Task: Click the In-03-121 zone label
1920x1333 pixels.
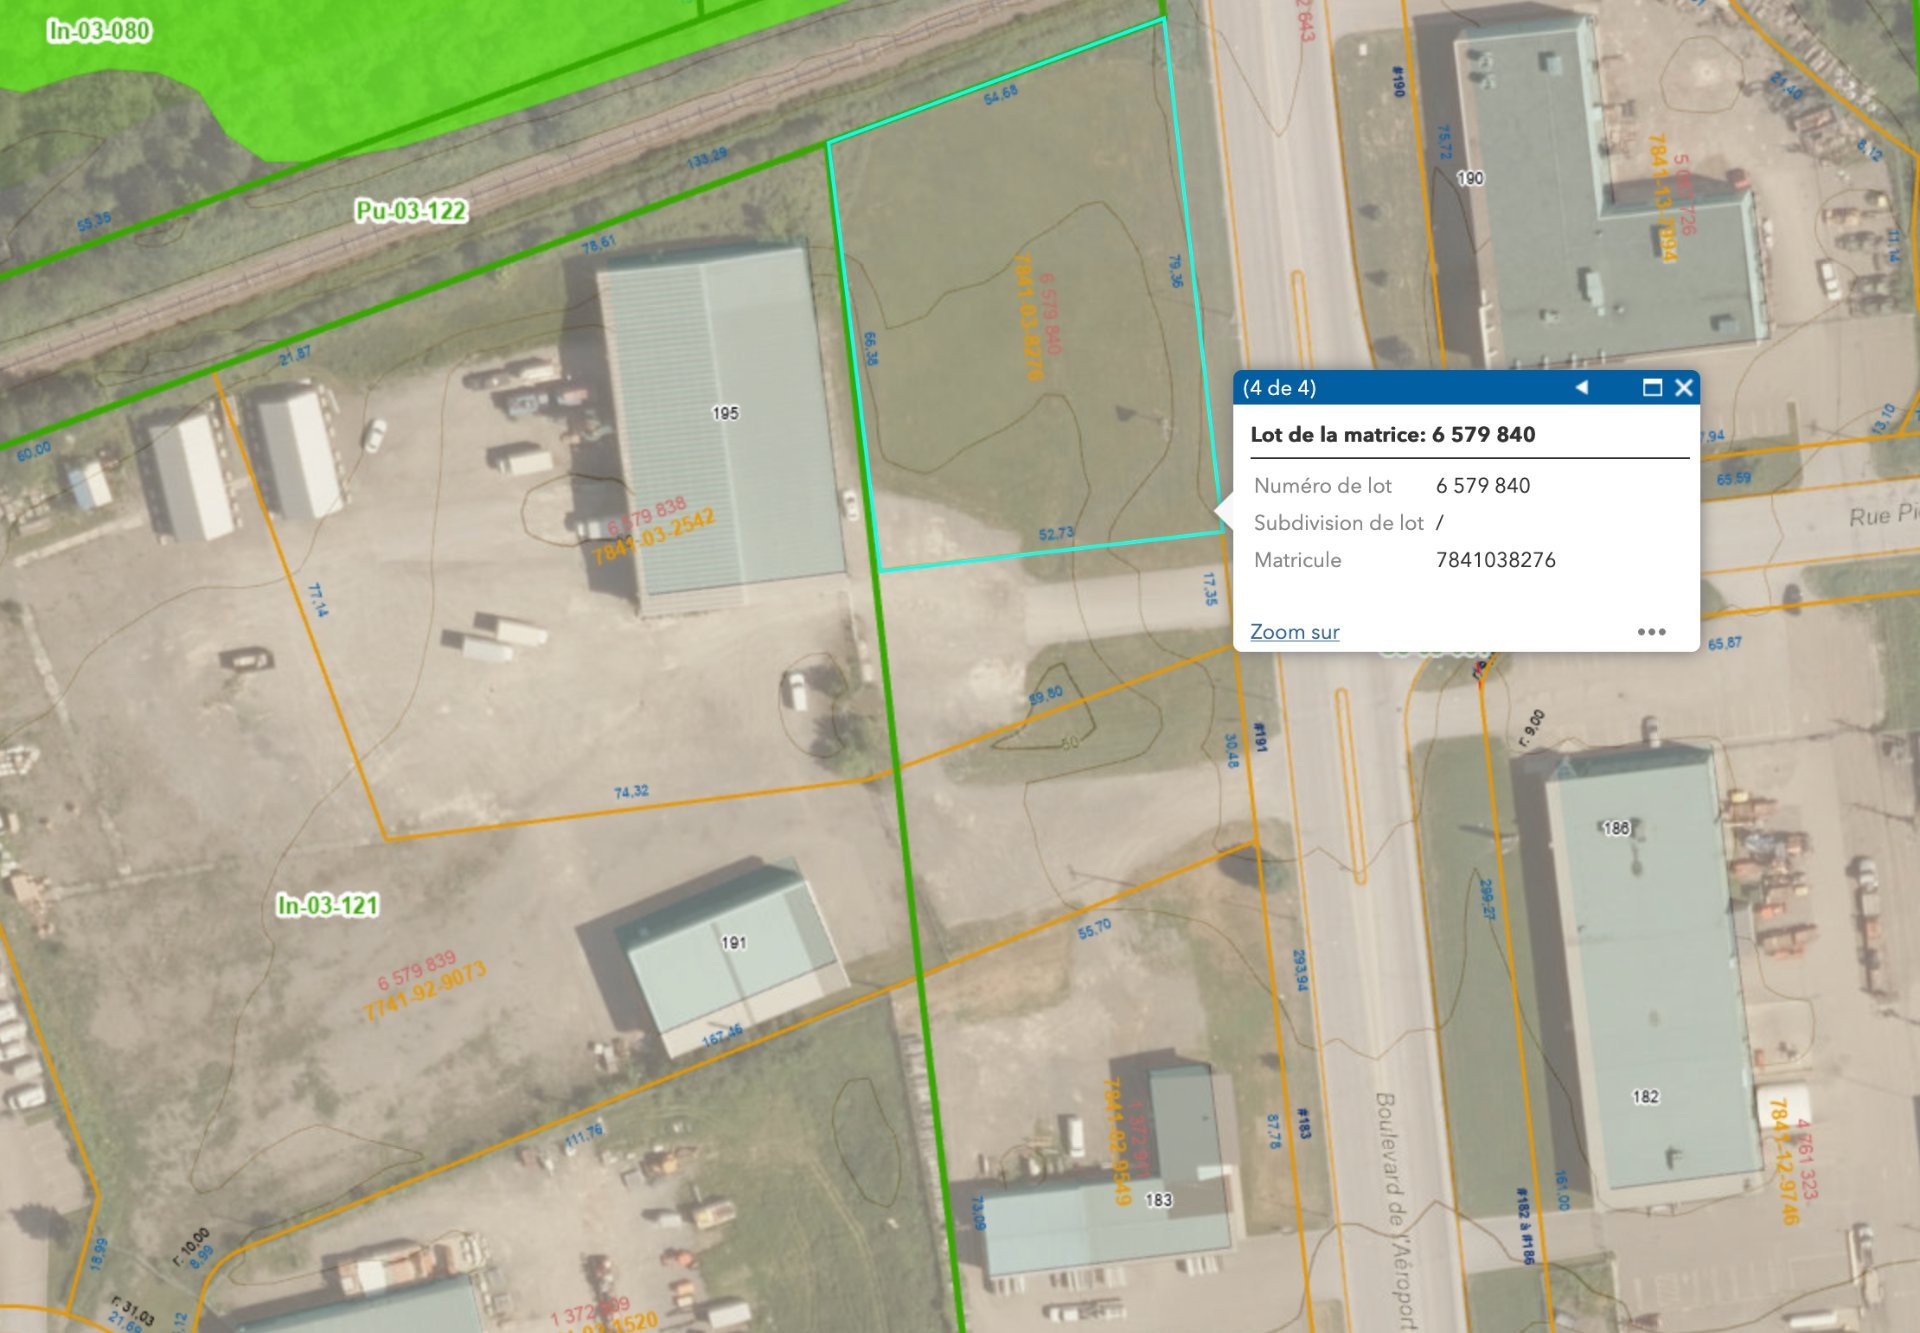Action: coord(328,905)
